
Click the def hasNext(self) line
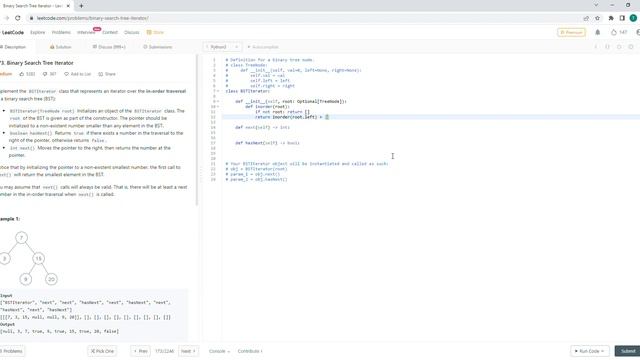point(267,143)
